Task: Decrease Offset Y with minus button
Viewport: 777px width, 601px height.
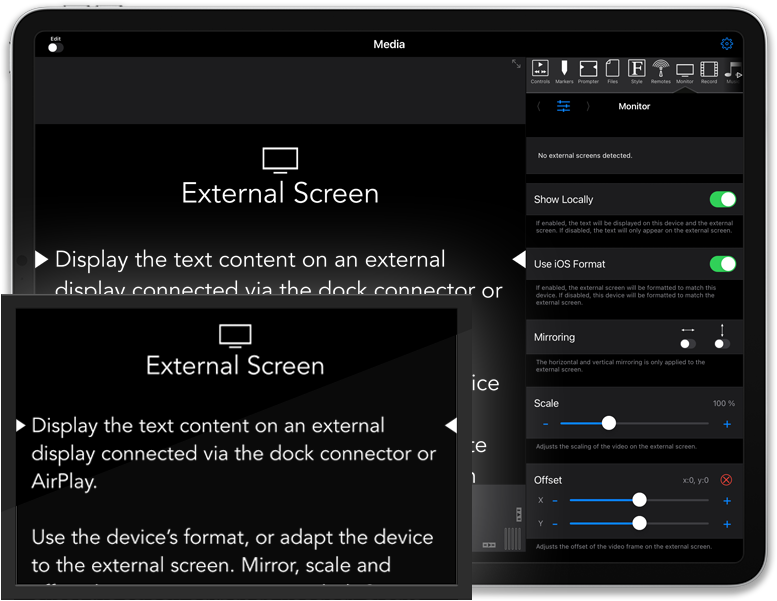Action: tap(555, 524)
